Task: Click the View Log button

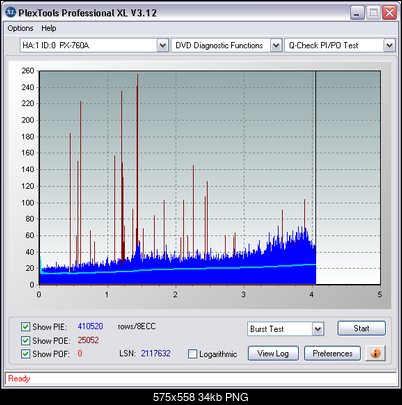Action: (273, 353)
